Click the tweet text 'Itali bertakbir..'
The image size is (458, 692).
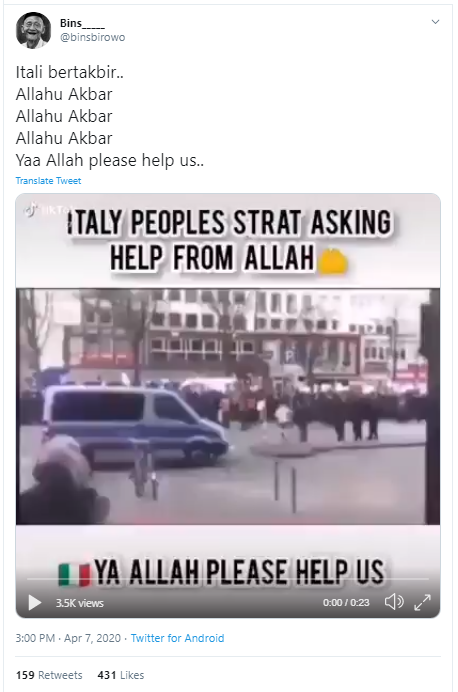click(70, 72)
